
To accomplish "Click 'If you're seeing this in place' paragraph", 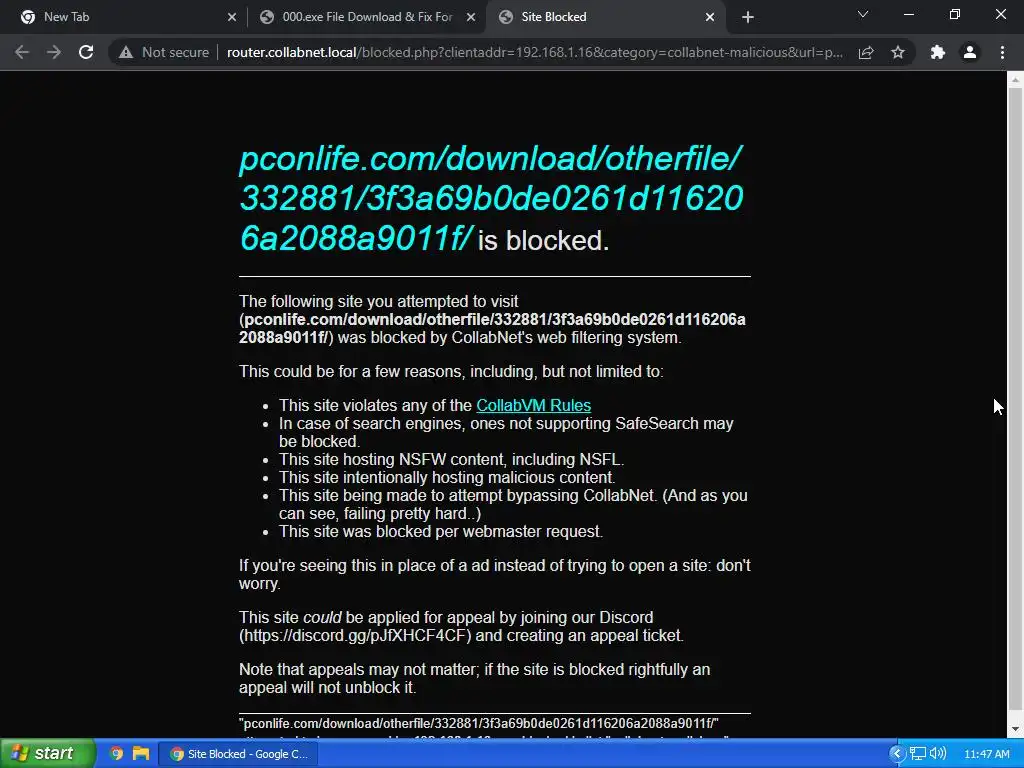I will tap(494, 575).
